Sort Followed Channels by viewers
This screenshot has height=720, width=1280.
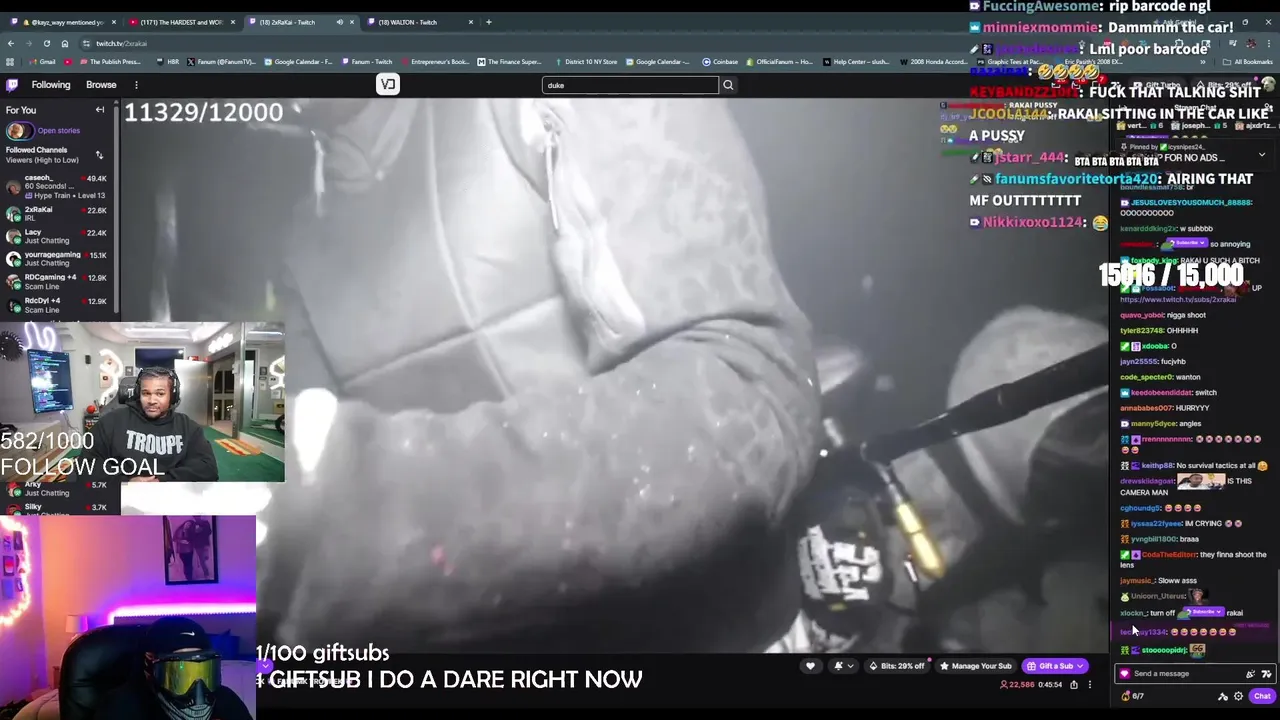click(x=99, y=155)
